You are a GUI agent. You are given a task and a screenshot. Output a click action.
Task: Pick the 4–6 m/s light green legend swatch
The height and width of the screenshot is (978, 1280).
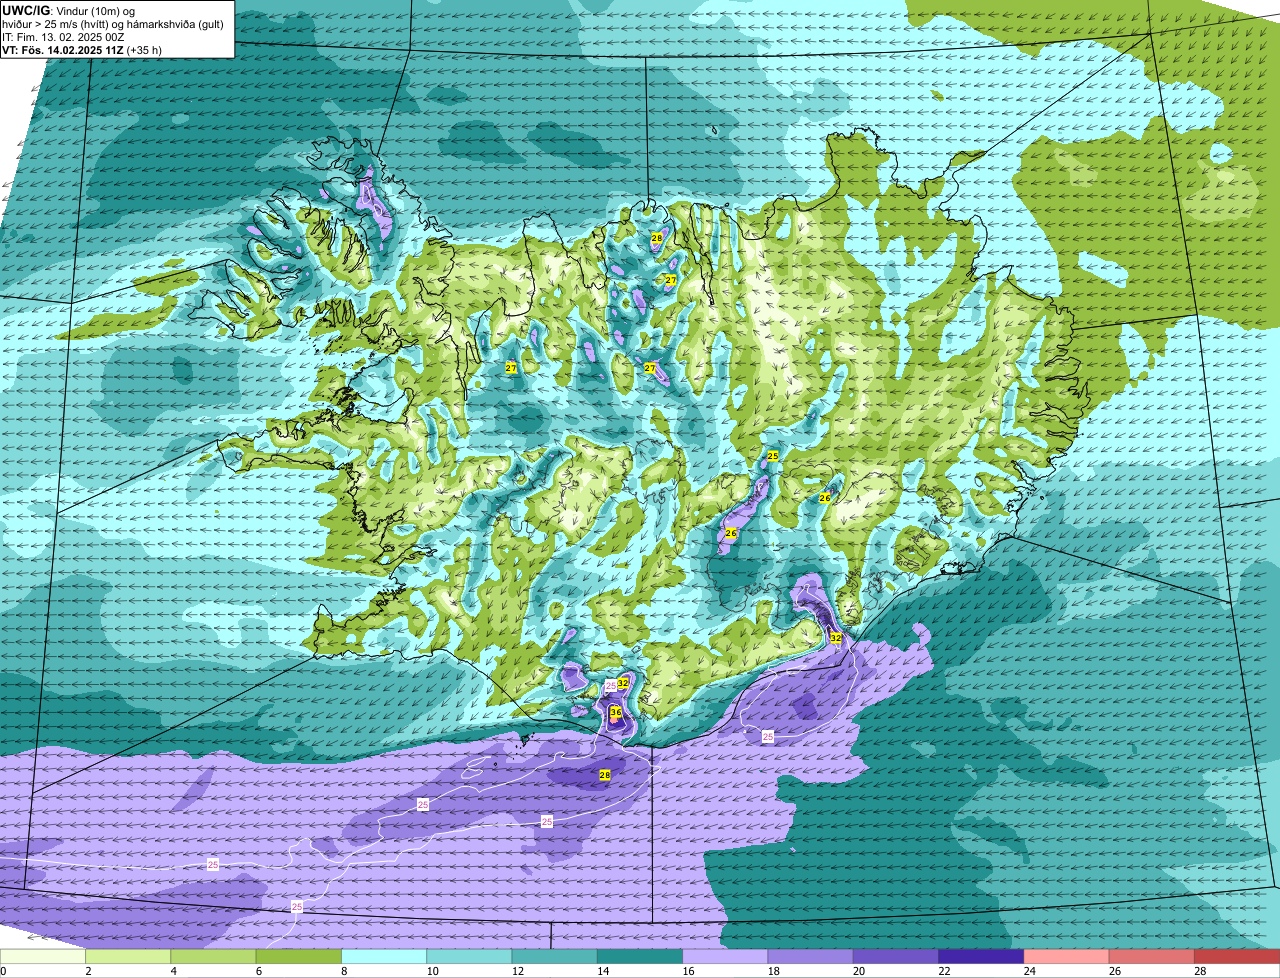click(x=213, y=957)
